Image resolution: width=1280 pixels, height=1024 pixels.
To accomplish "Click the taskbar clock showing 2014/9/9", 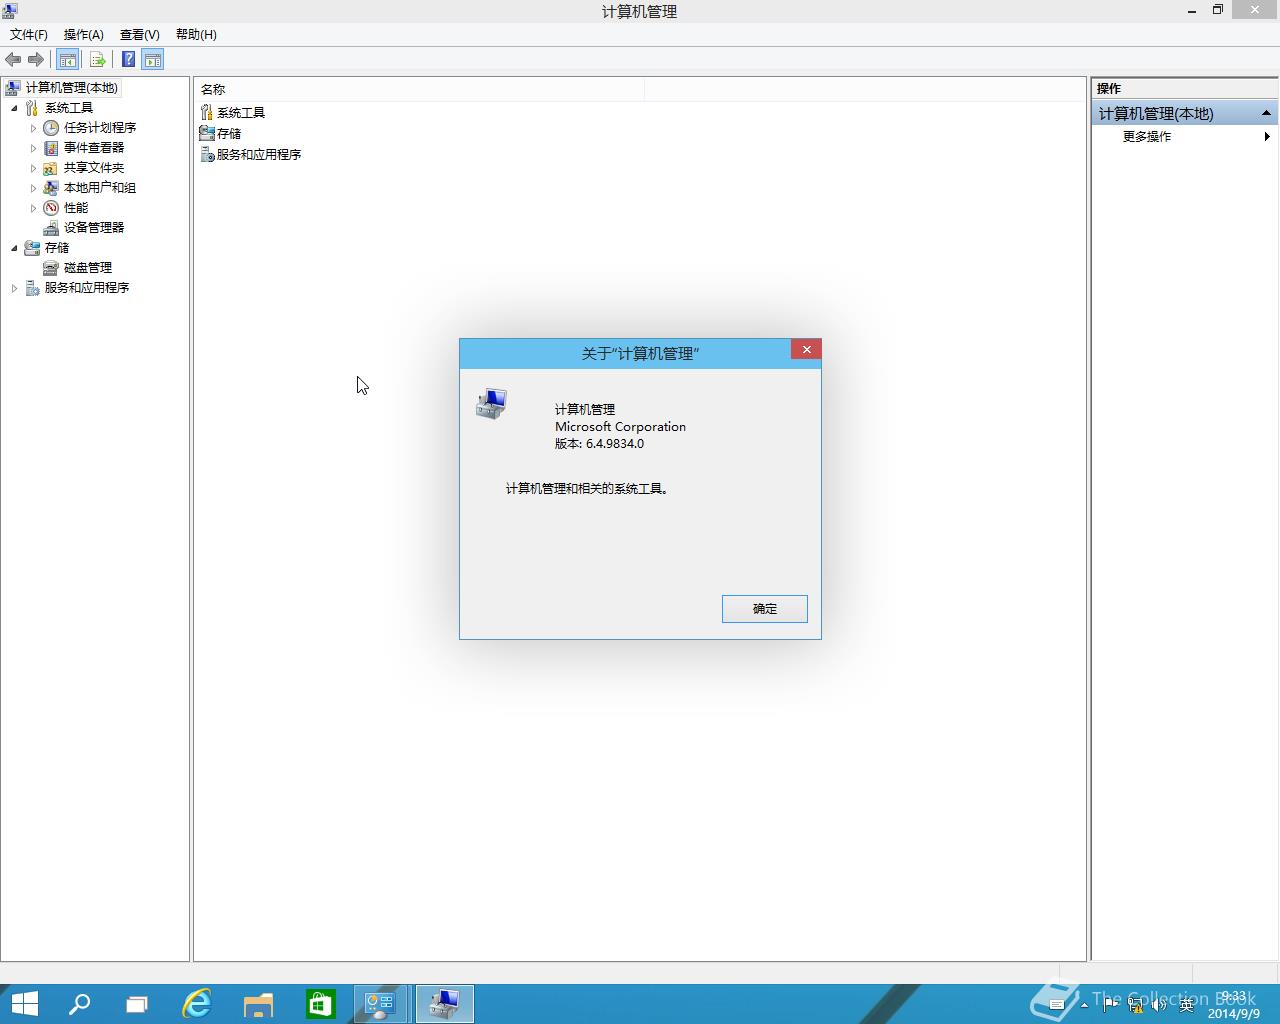I will [x=1233, y=1005].
